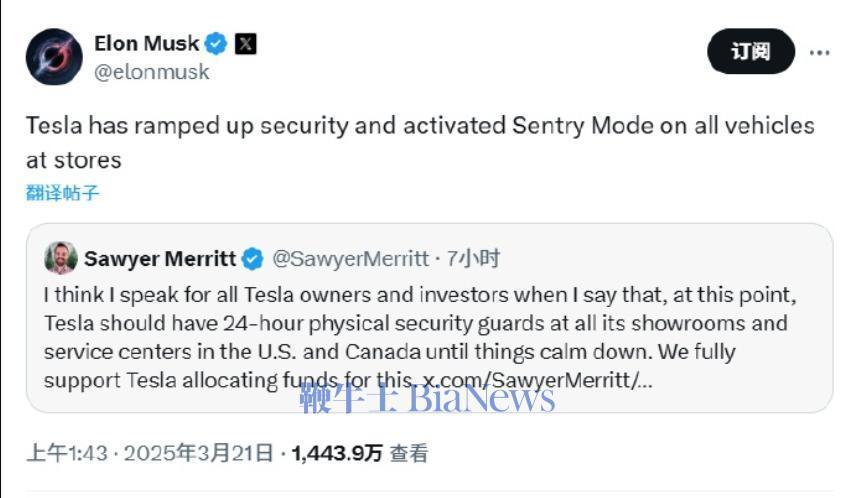
Task: Subscribe using the black 订阅 button
Action: pyautogui.click(x=751, y=51)
